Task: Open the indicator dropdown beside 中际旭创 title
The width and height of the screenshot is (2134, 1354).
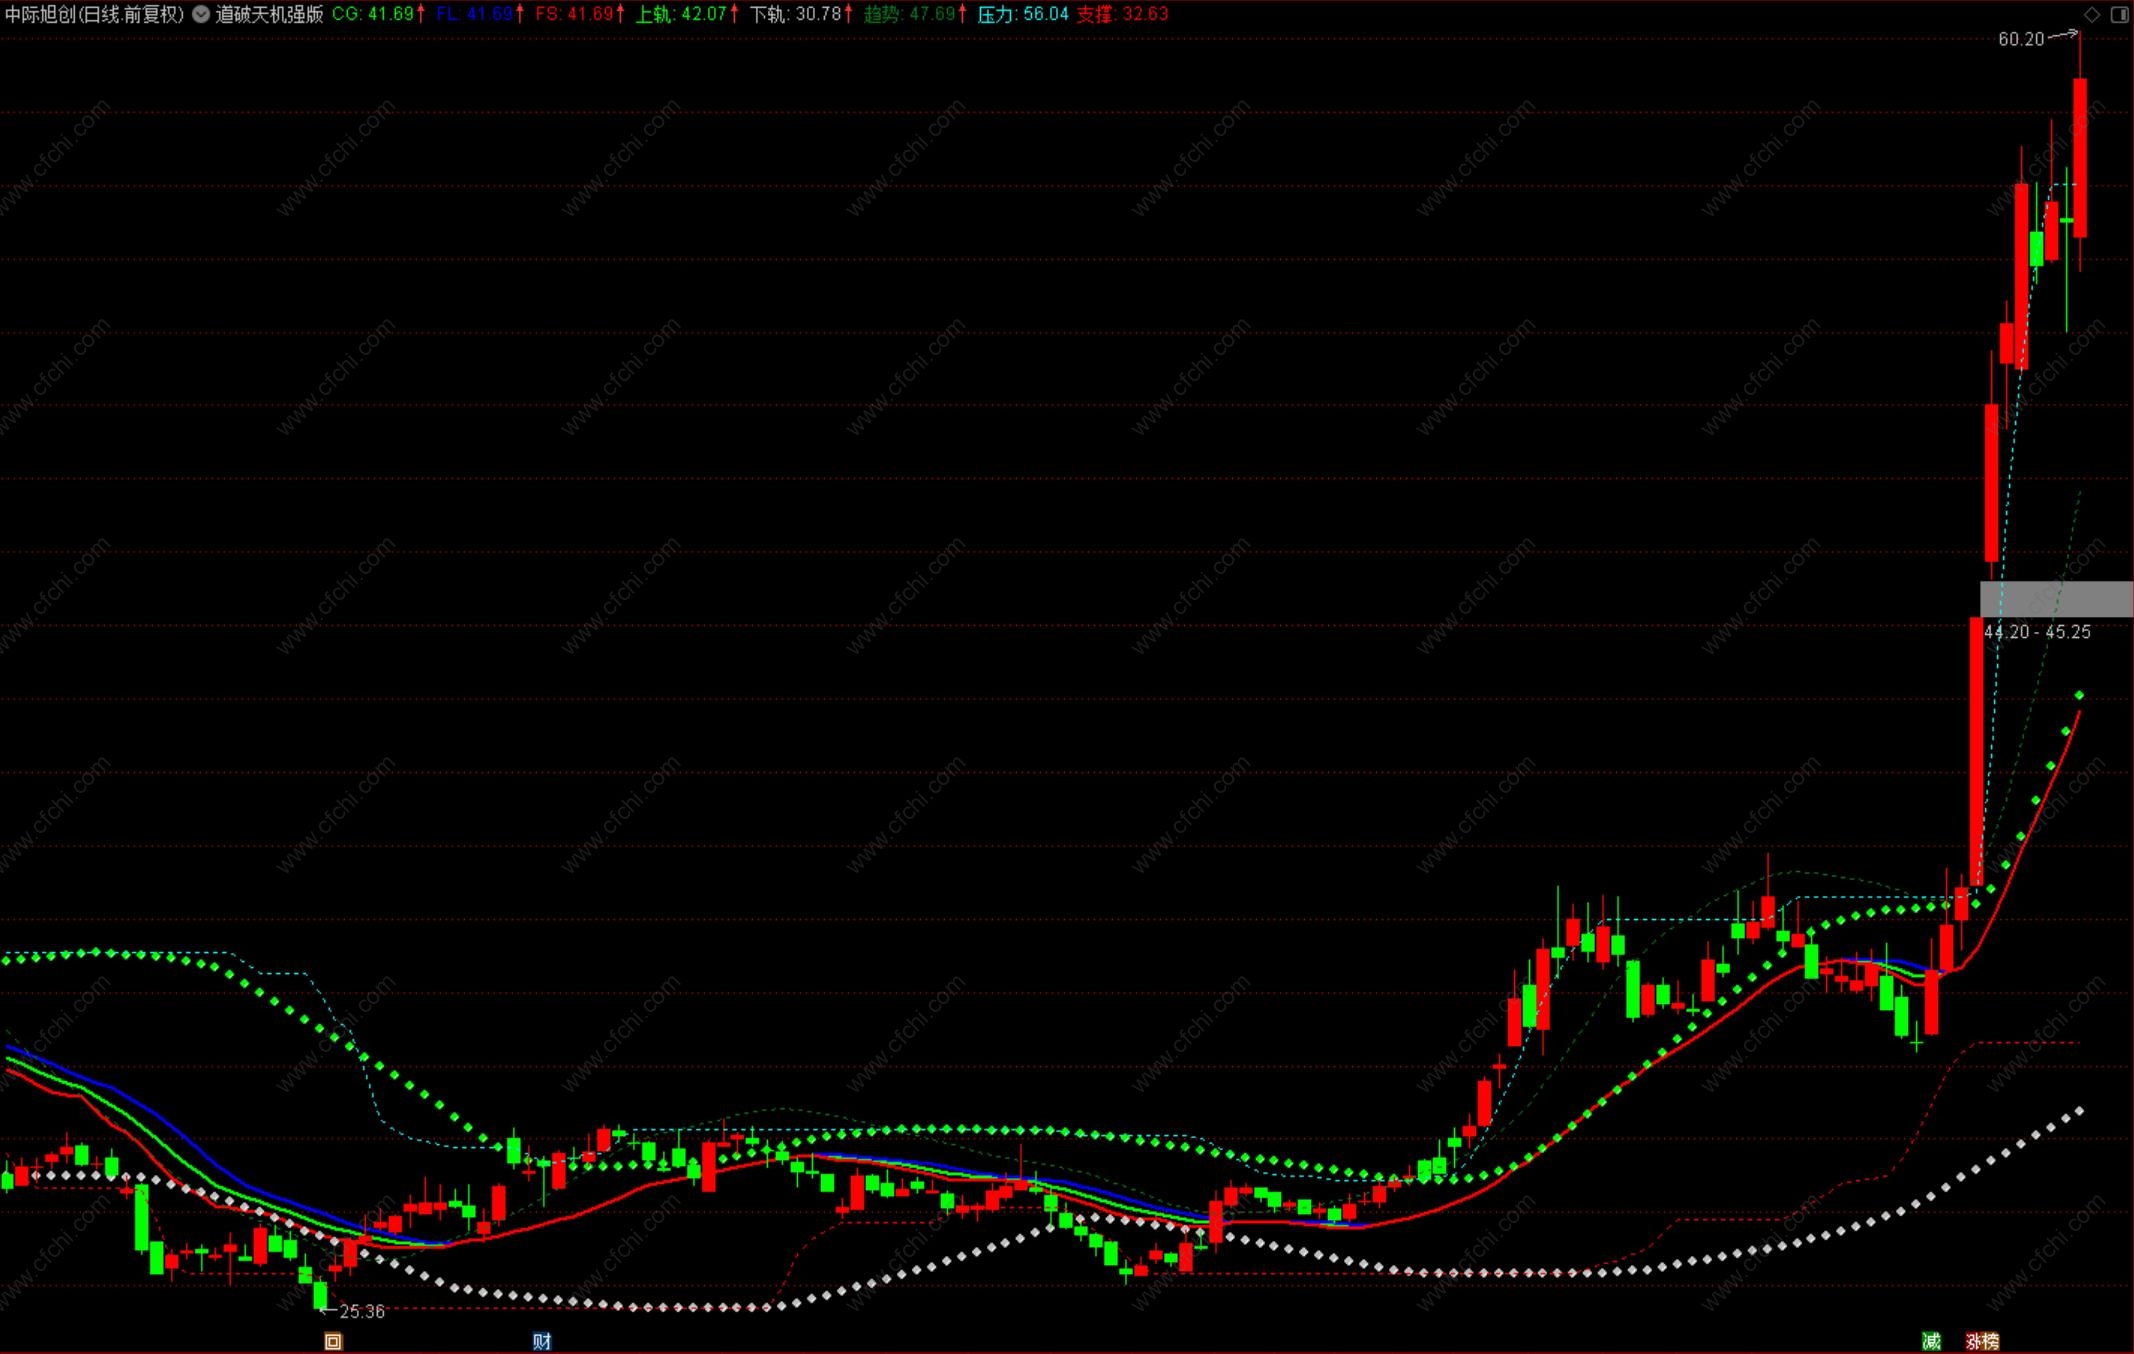Action: coord(201,14)
